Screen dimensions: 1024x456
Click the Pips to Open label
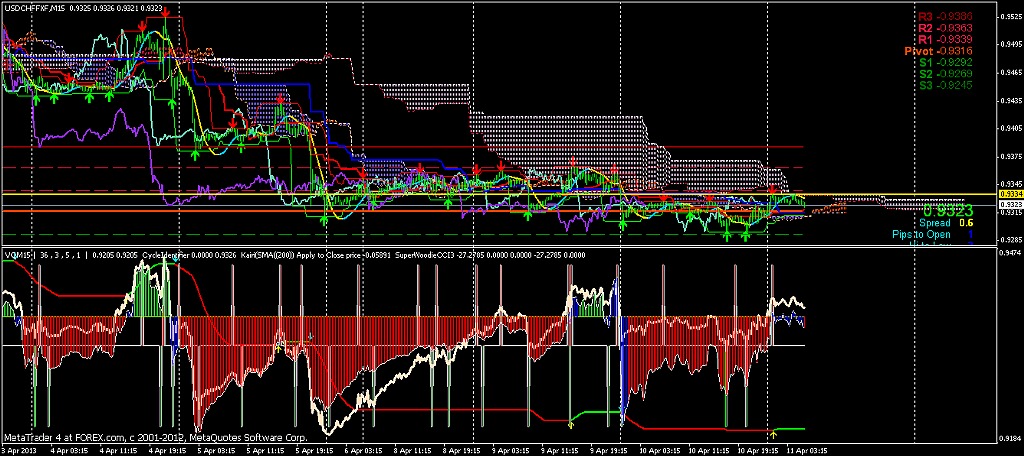tap(921, 234)
